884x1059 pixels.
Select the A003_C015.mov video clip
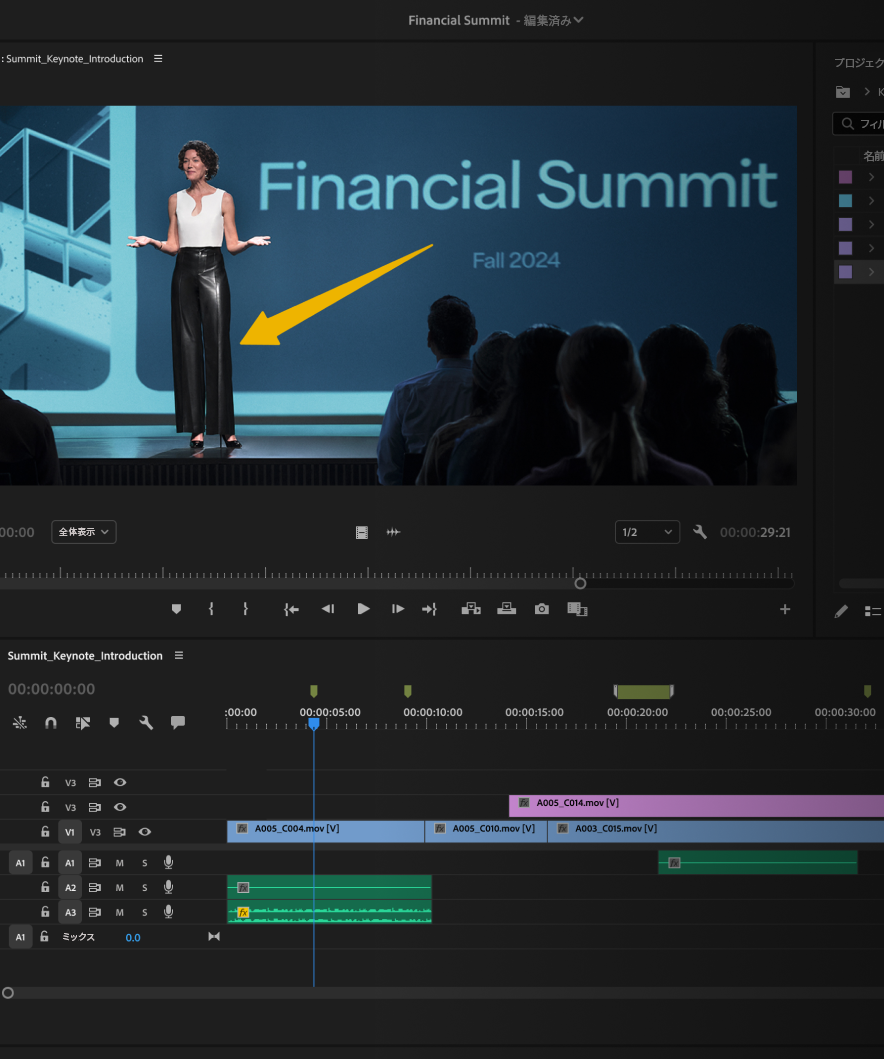pyautogui.click(x=716, y=831)
